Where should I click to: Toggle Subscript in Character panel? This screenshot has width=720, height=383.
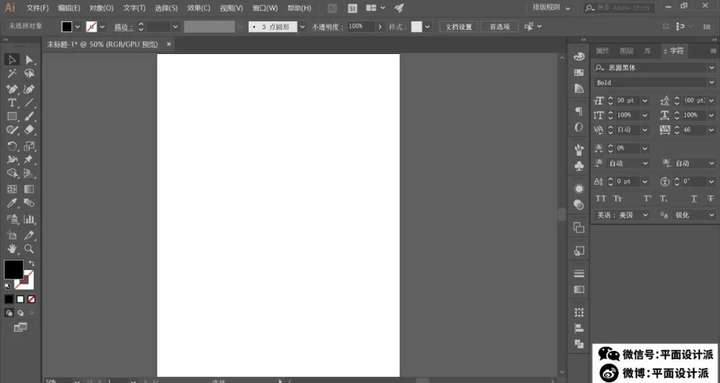pyautogui.click(x=664, y=199)
